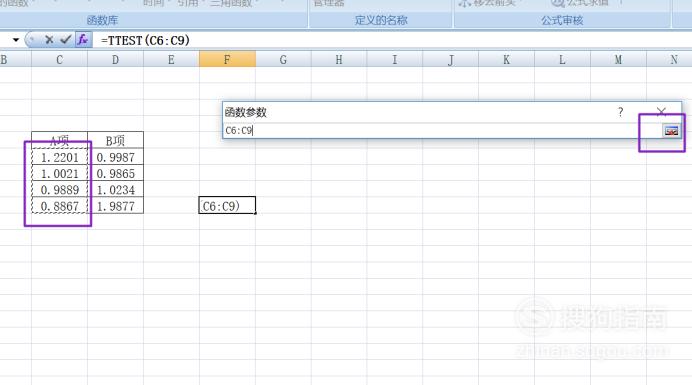
Task: Confirm formula with the checkmark icon
Action: pos(66,40)
